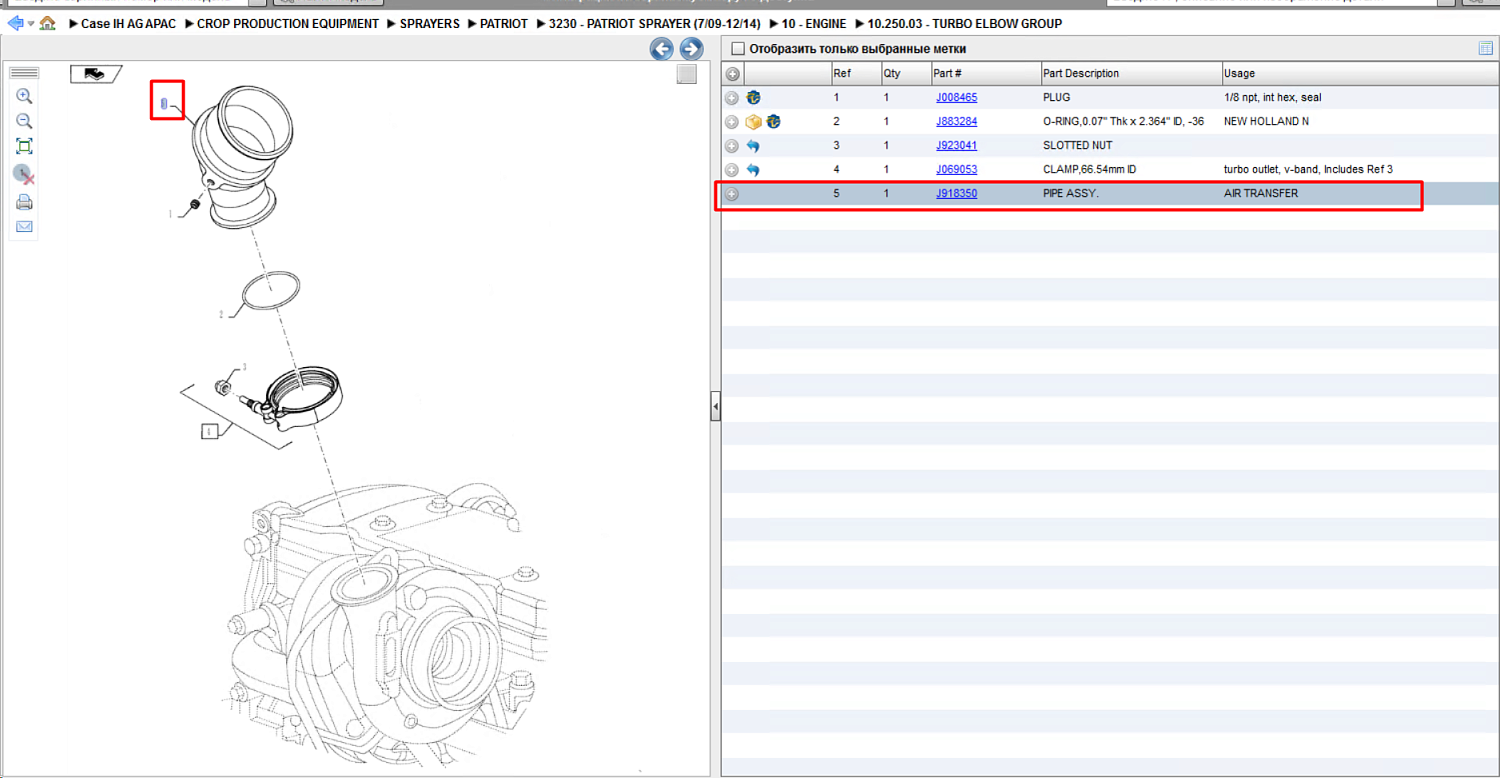Expand the PIPE ASSY. row plus icon

pos(732,194)
